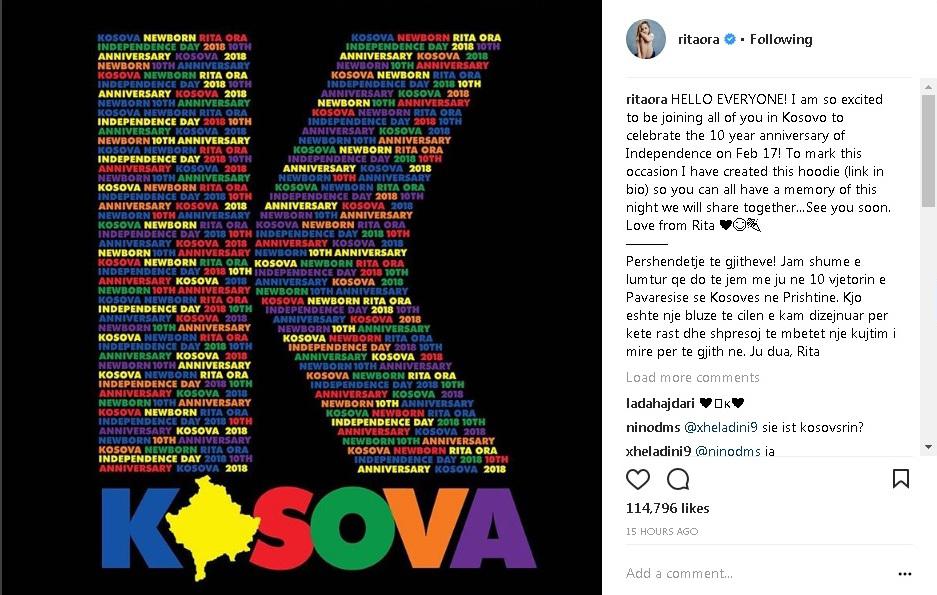Click the scrollbar down arrow in the comments

[x=929, y=447]
